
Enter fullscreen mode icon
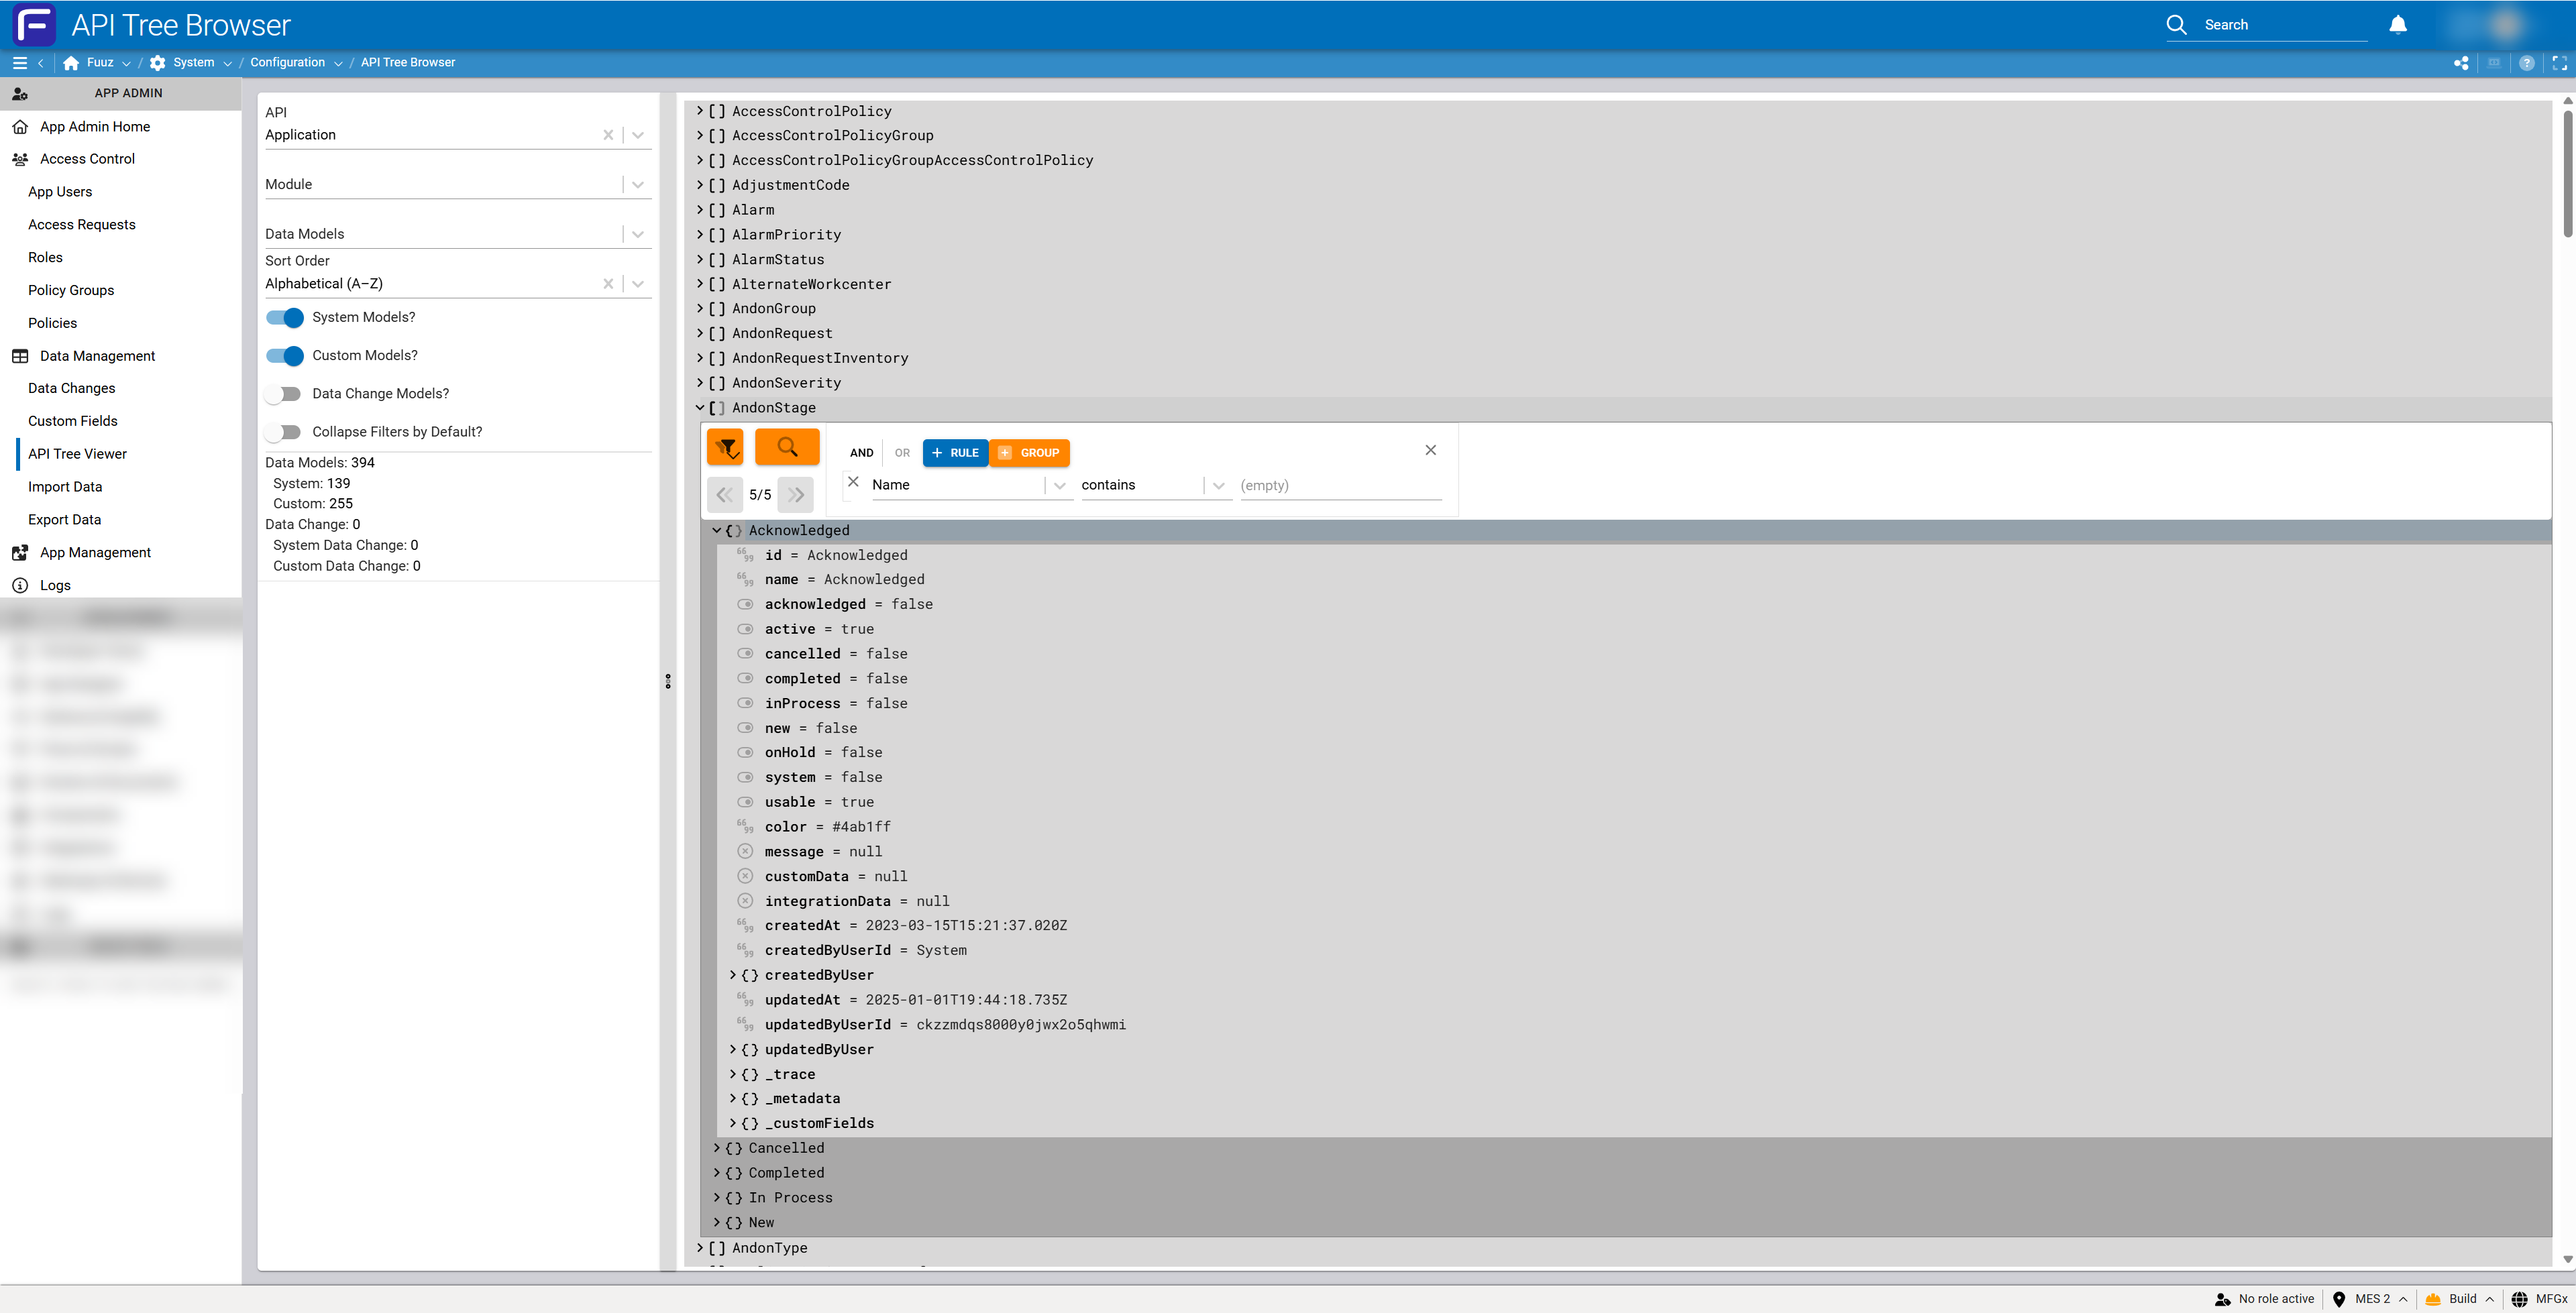2560,63
